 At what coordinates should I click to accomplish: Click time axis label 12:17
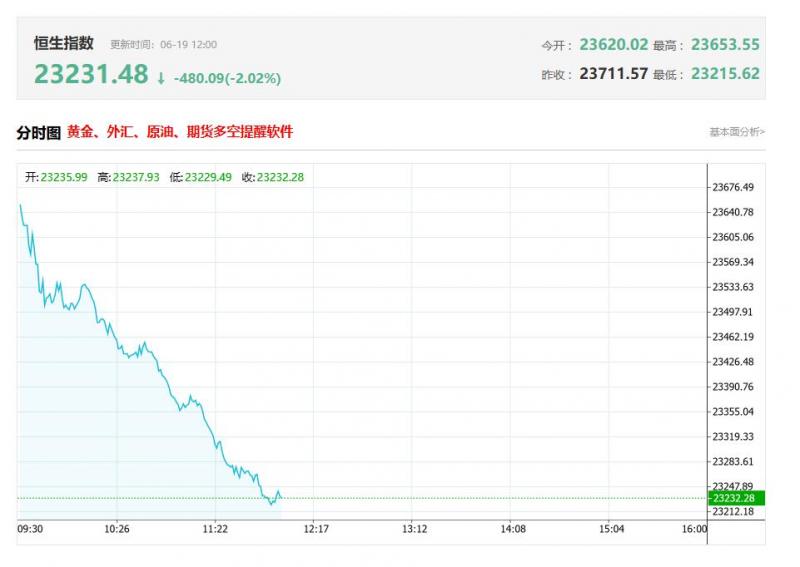pos(316,529)
